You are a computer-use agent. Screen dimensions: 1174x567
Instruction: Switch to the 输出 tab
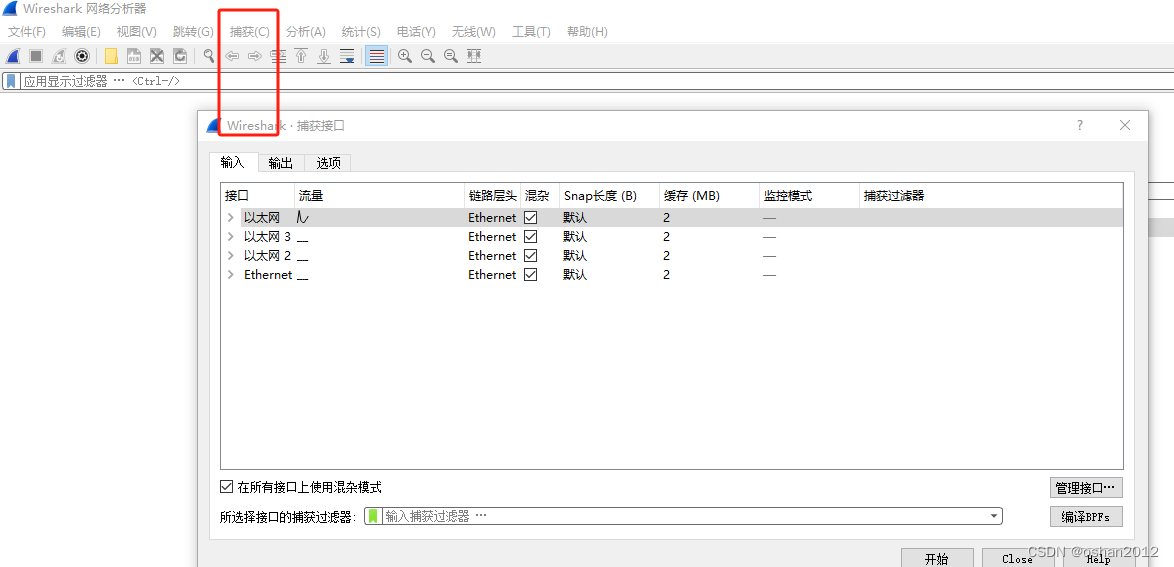pyautogui.click(x=281, y=163)
